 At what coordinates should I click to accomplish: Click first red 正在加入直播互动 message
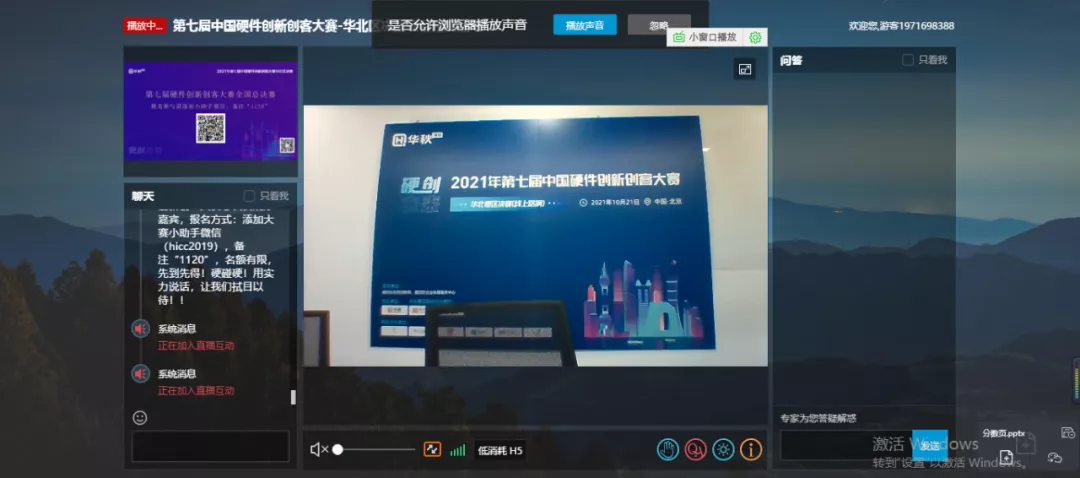pyautogui.click(x=196, y=345)
